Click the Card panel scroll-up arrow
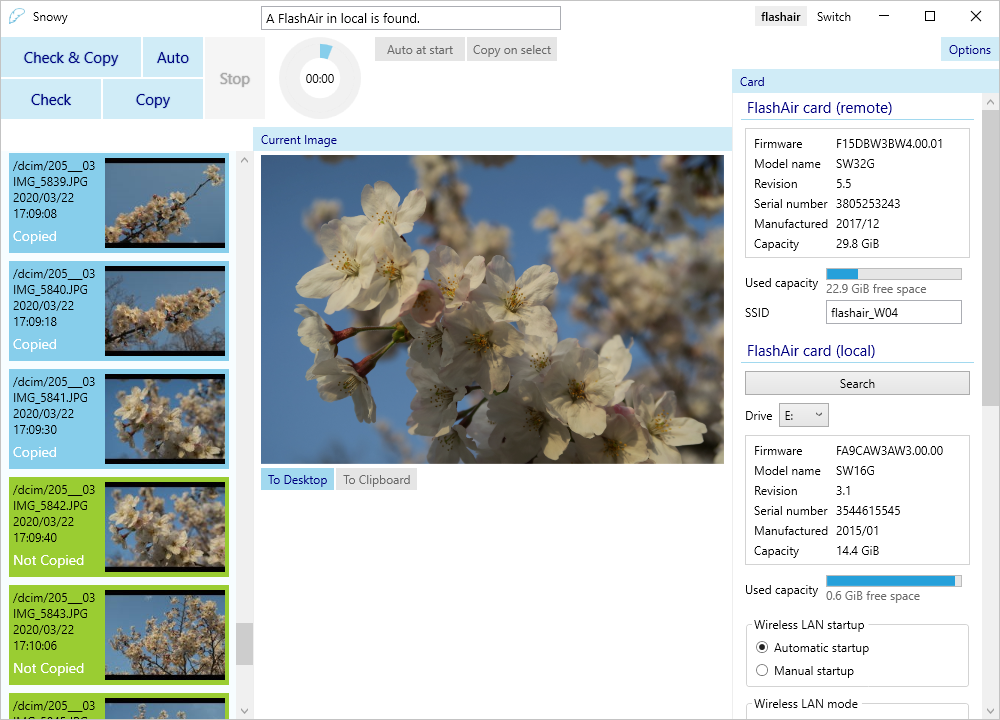 [x=990, y=102]
